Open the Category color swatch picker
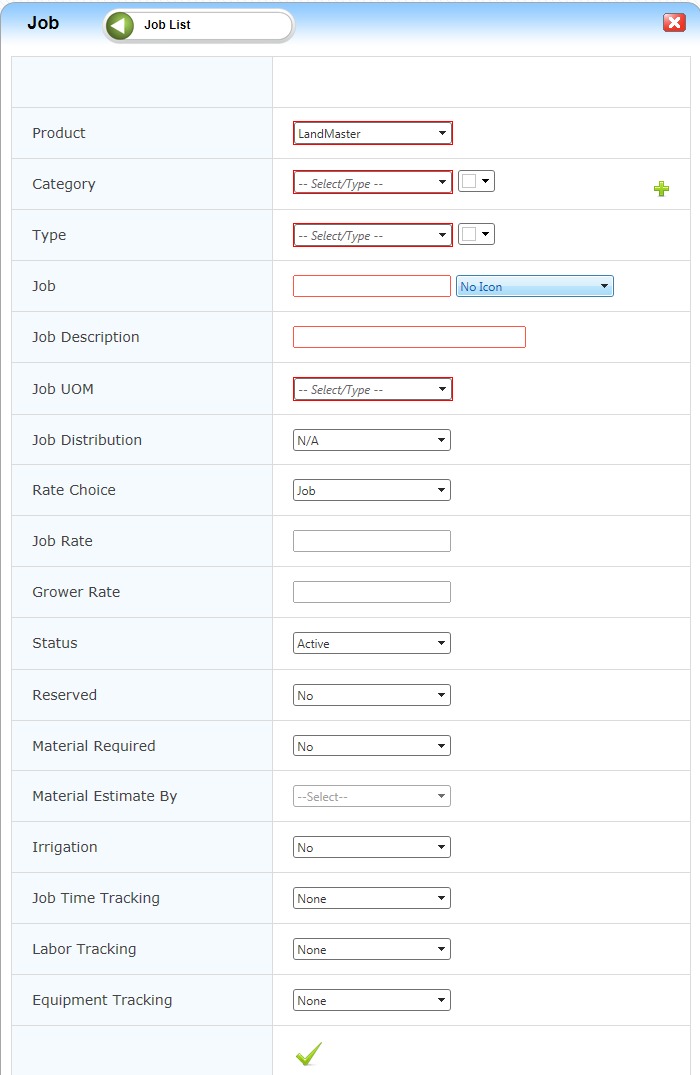 click(x=476, y=181)
